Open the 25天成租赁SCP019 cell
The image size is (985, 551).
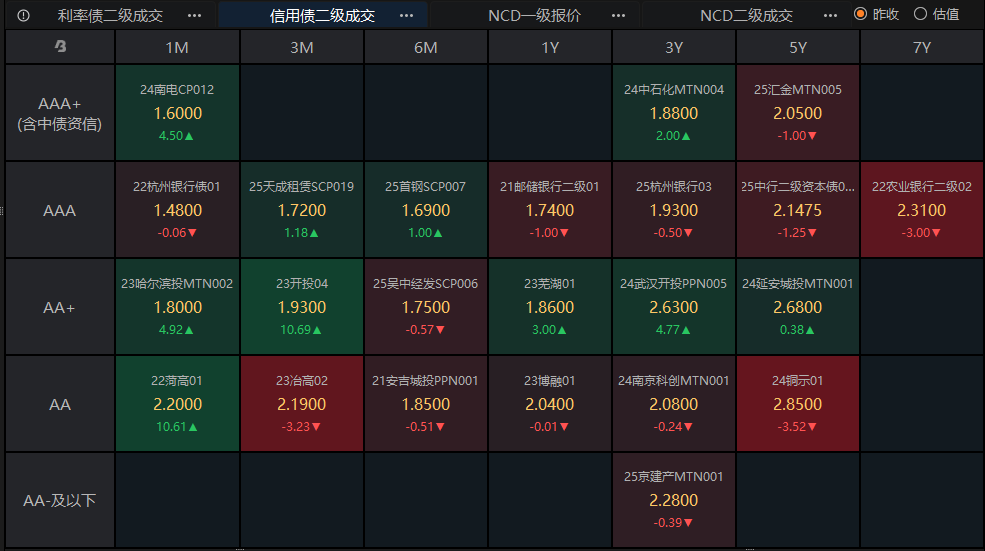coord(302,210)
